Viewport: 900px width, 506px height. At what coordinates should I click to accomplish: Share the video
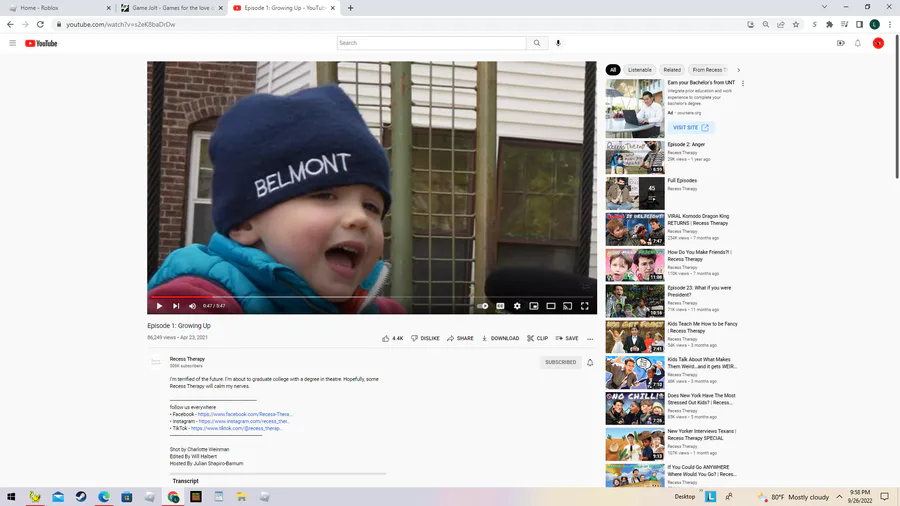coord(460,338)
